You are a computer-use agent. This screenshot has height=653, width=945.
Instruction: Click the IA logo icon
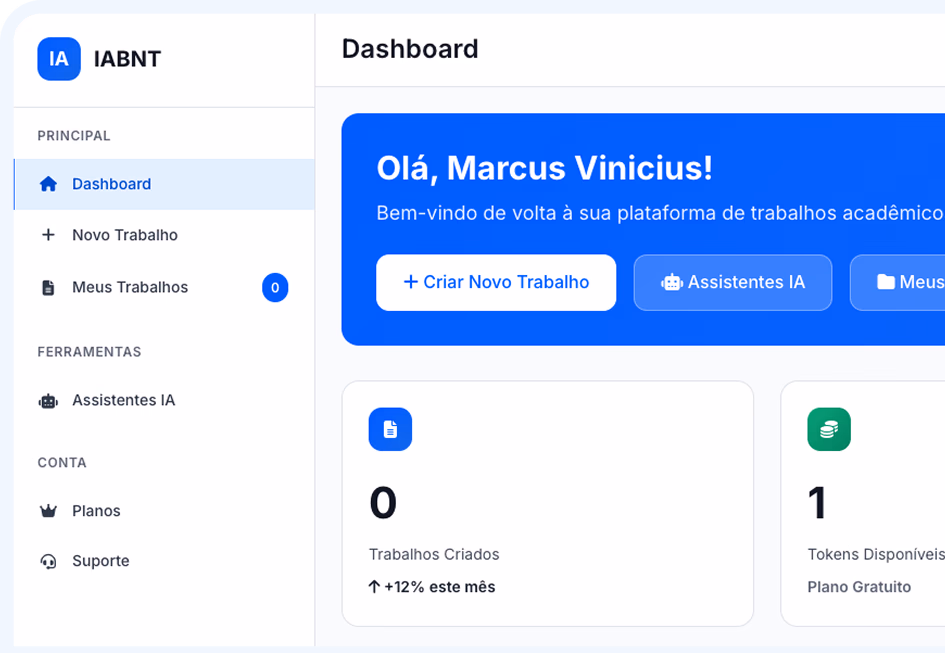[59, 59]
